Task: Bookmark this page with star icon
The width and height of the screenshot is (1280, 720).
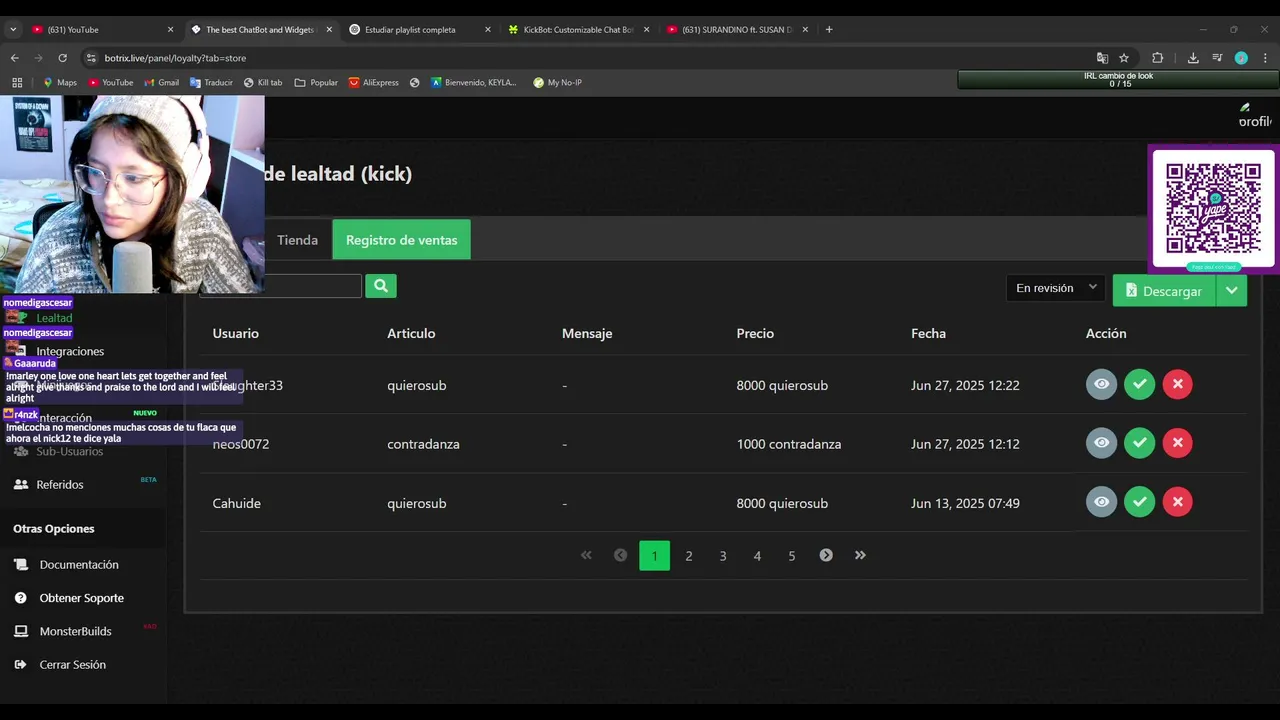Action: tap(1124, 58)
